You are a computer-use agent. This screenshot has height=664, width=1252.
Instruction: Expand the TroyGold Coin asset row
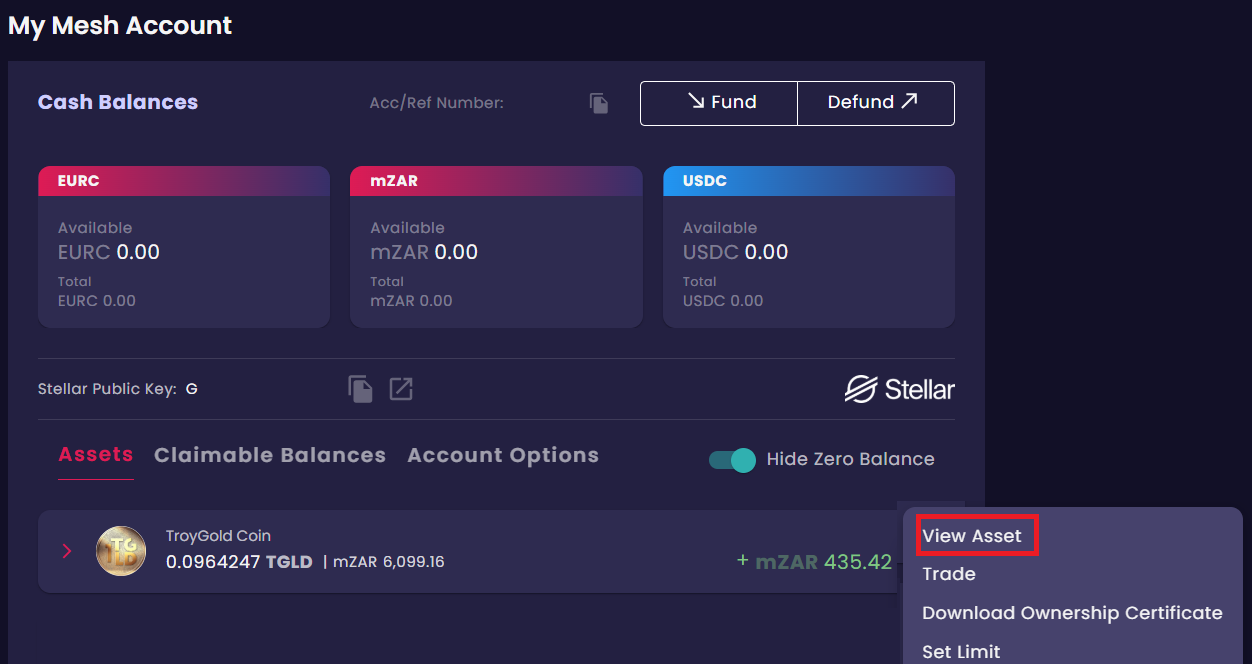[67, 551]
